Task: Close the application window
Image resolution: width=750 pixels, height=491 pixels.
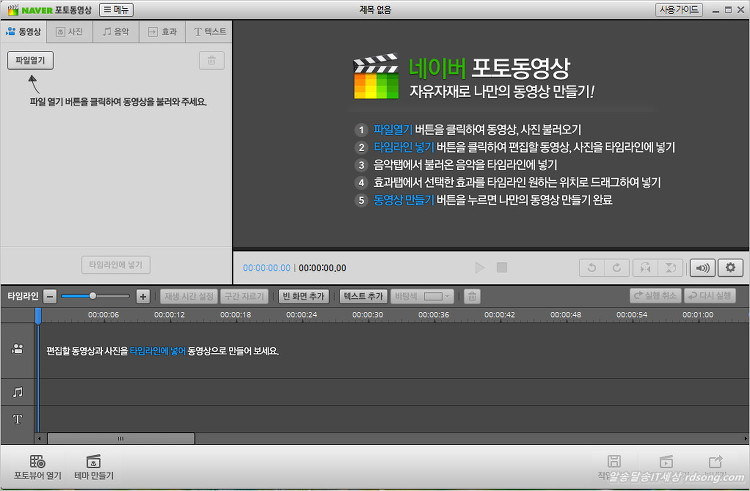Action: 740,10
